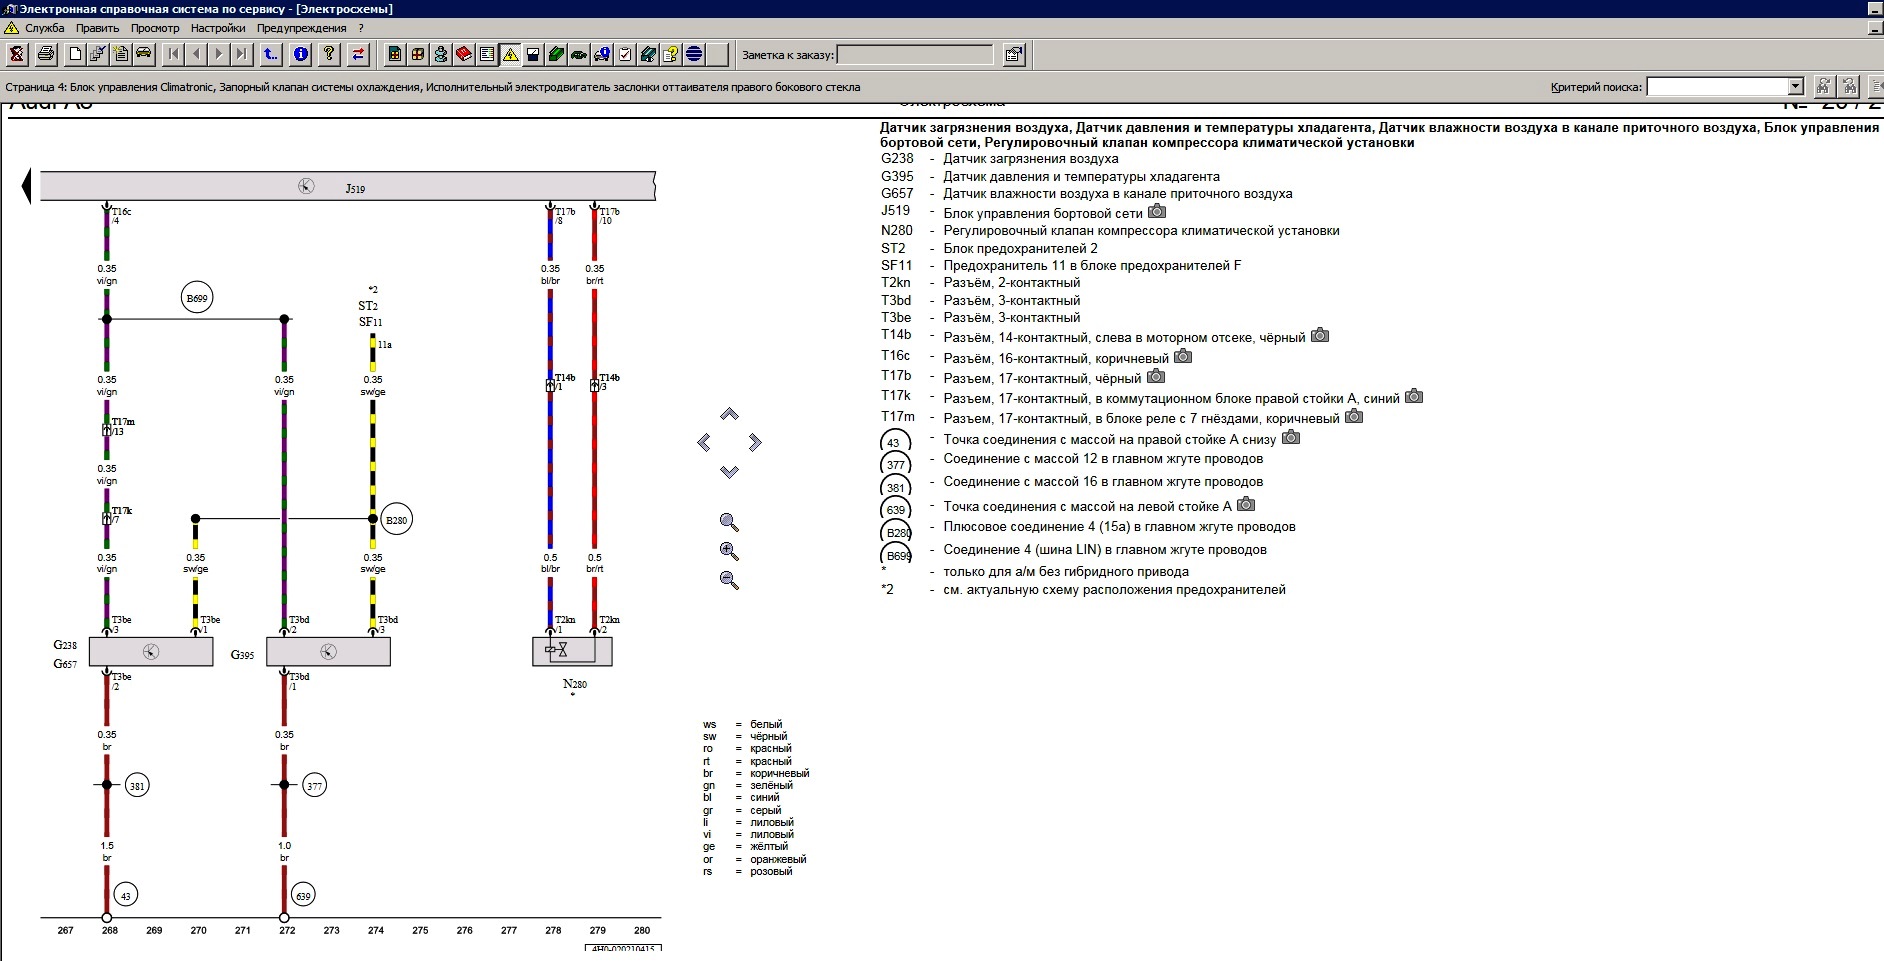This screenshot has width=1884, height=961.
Task: Click the yellow warning triangle toolbar icon
Action: click(510, 54)
